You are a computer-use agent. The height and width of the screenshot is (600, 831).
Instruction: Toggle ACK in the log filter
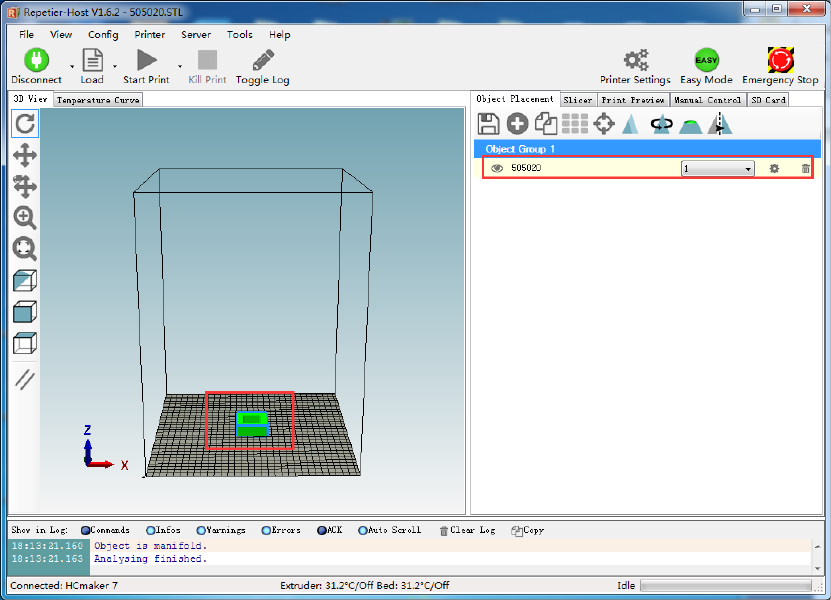pyautogui.click(x=330, y=530)
